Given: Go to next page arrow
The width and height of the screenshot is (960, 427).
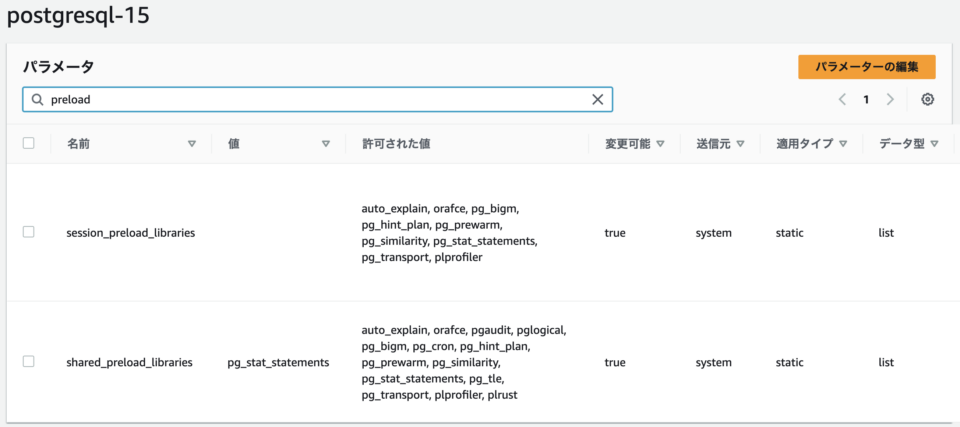Looking at the screenshot, I should pos(890,99).
